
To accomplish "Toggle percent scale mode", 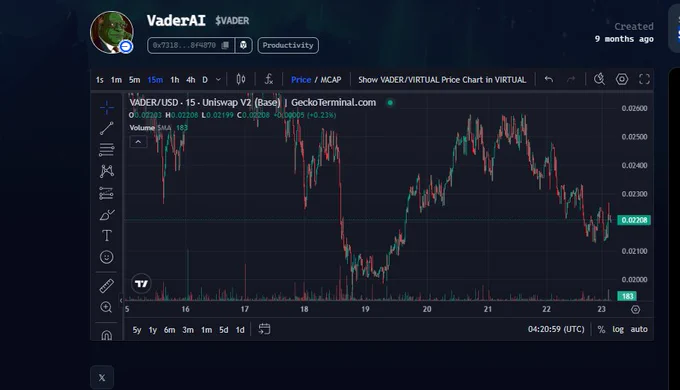I will 601,329.
